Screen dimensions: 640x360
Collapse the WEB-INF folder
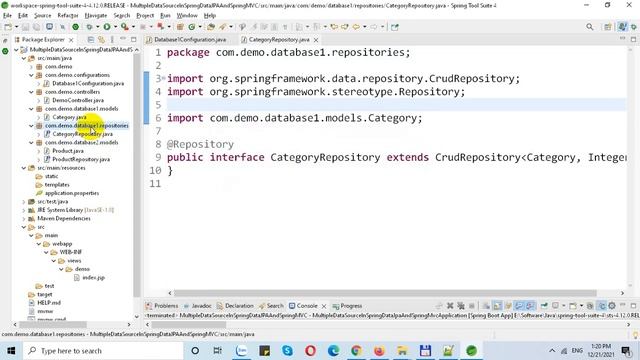coord(46,252)
